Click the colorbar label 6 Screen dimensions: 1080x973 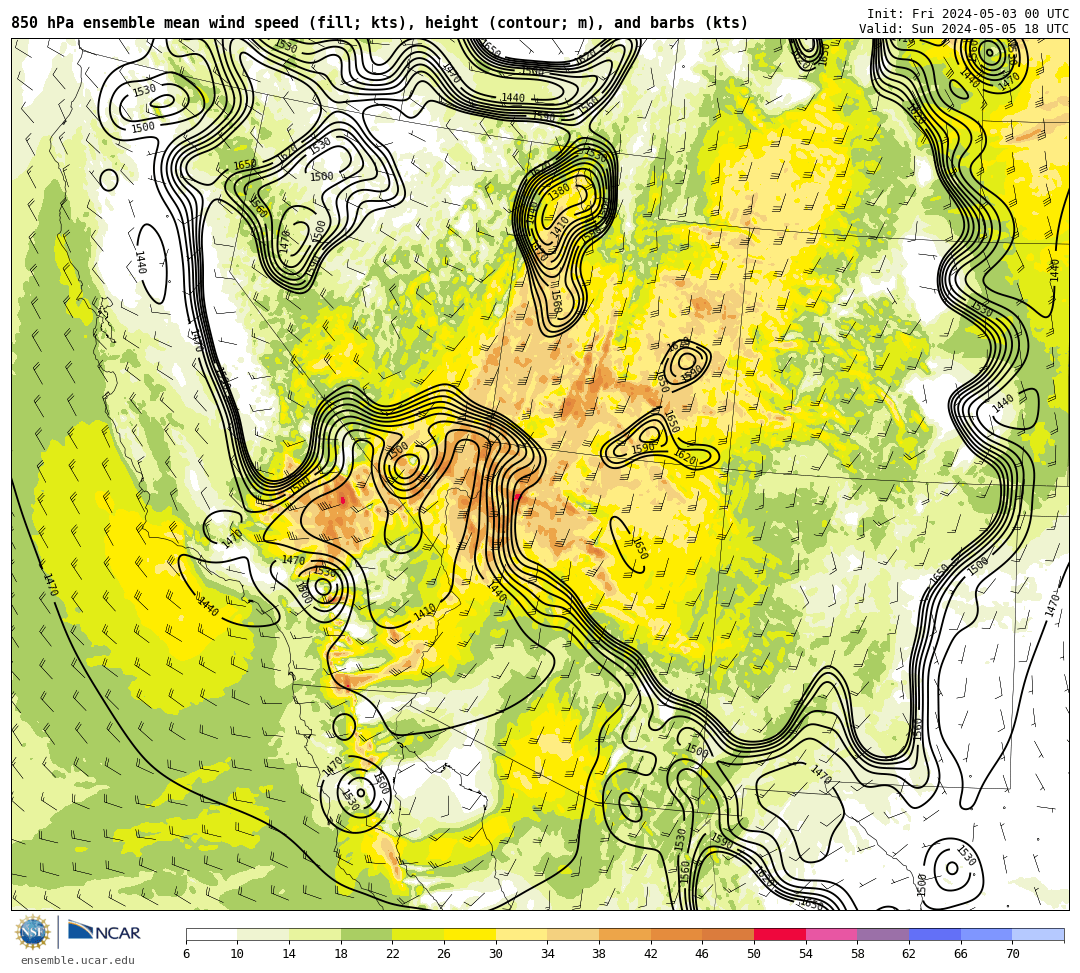point(186,954)
